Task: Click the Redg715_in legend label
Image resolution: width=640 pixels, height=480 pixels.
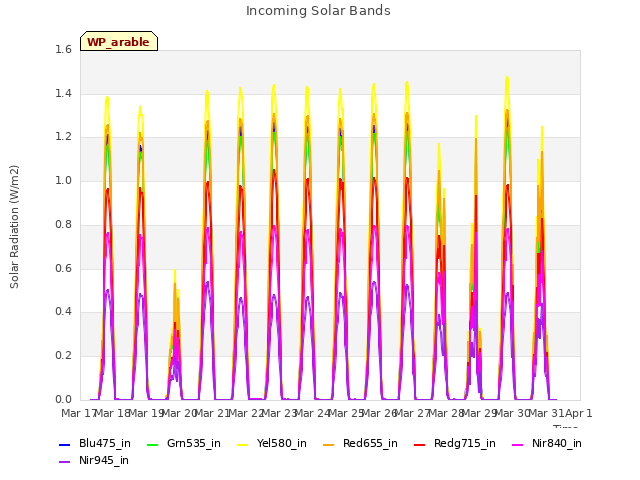Action: tap(465, 443)
